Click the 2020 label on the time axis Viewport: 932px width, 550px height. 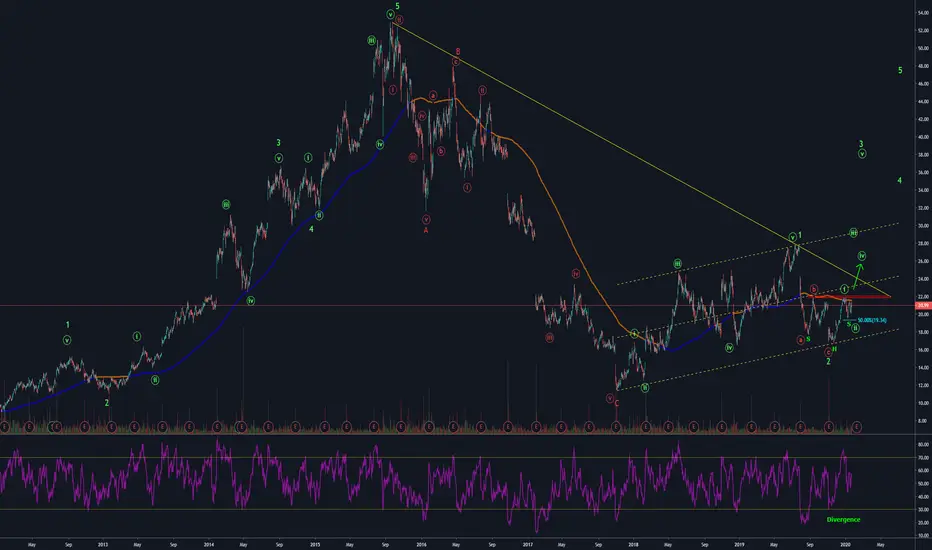(845, 544)
